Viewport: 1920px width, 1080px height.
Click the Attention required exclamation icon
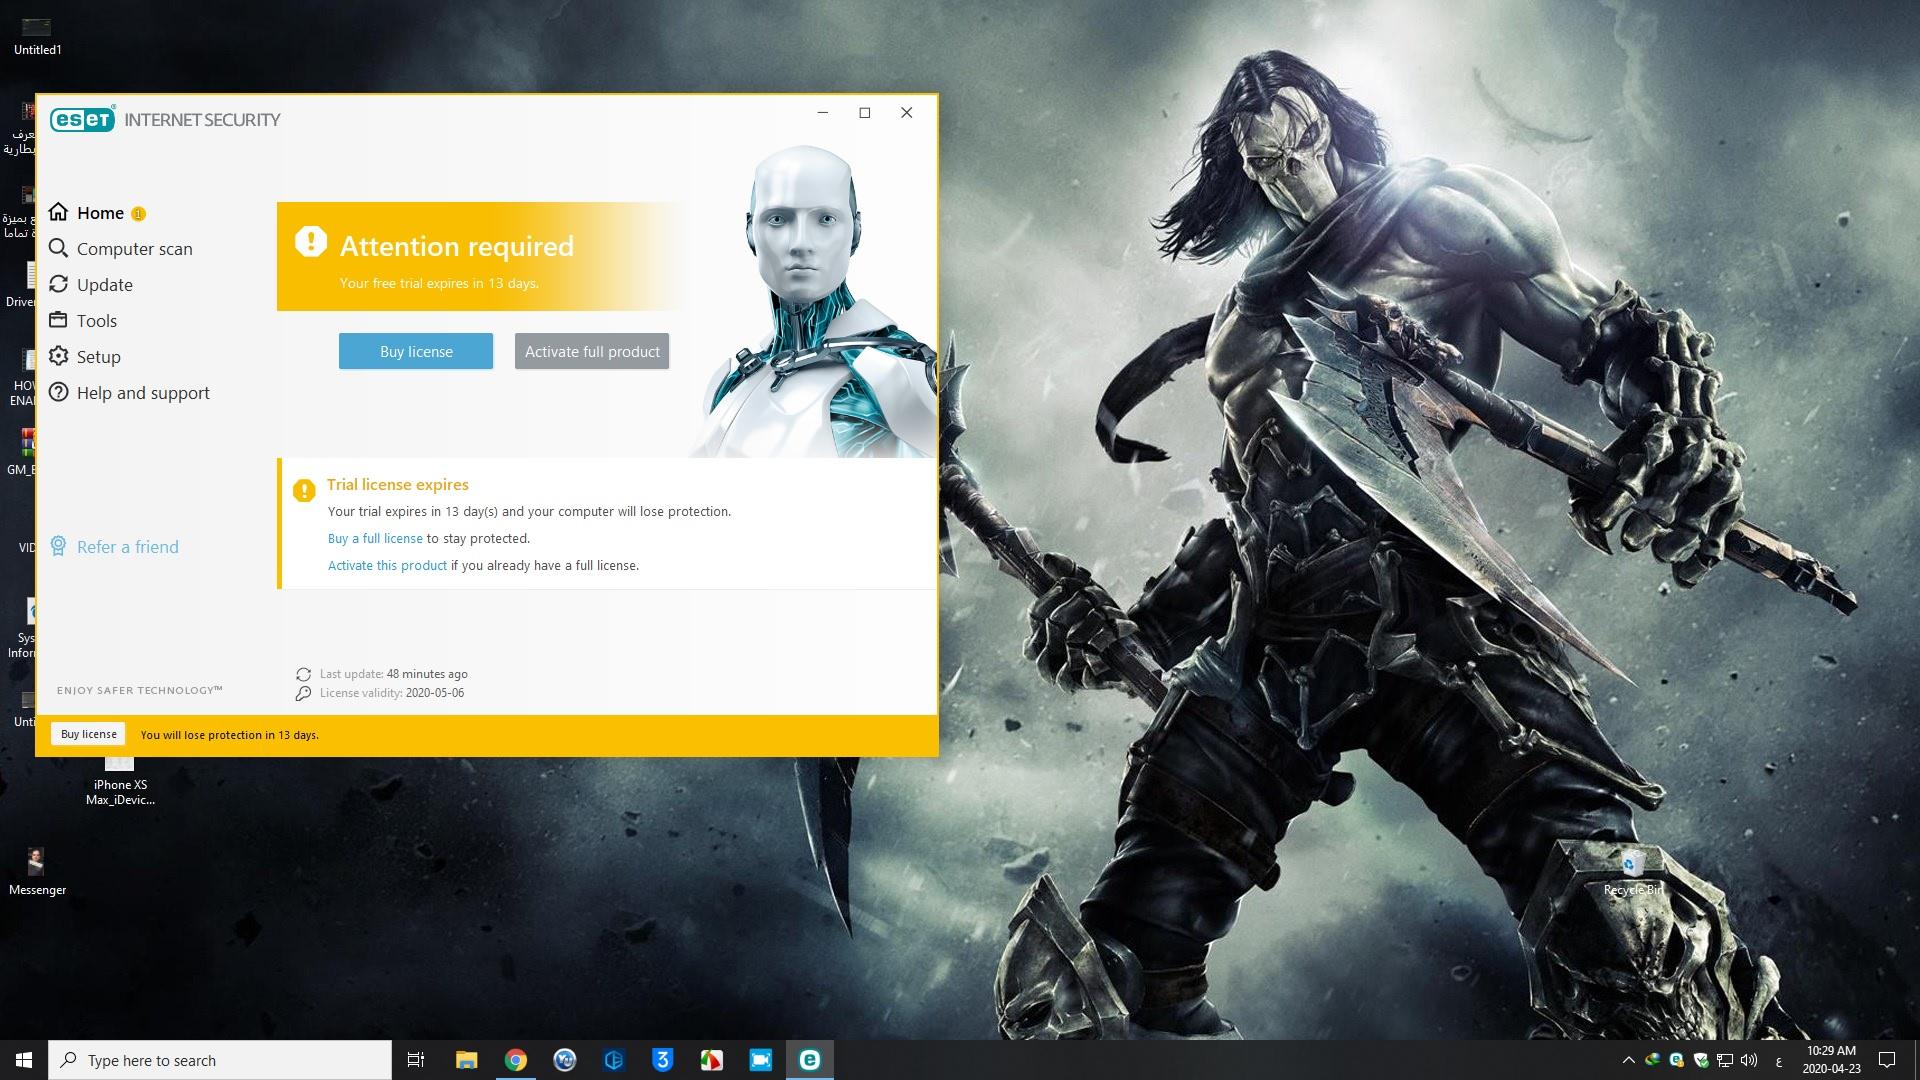[311, 241]
